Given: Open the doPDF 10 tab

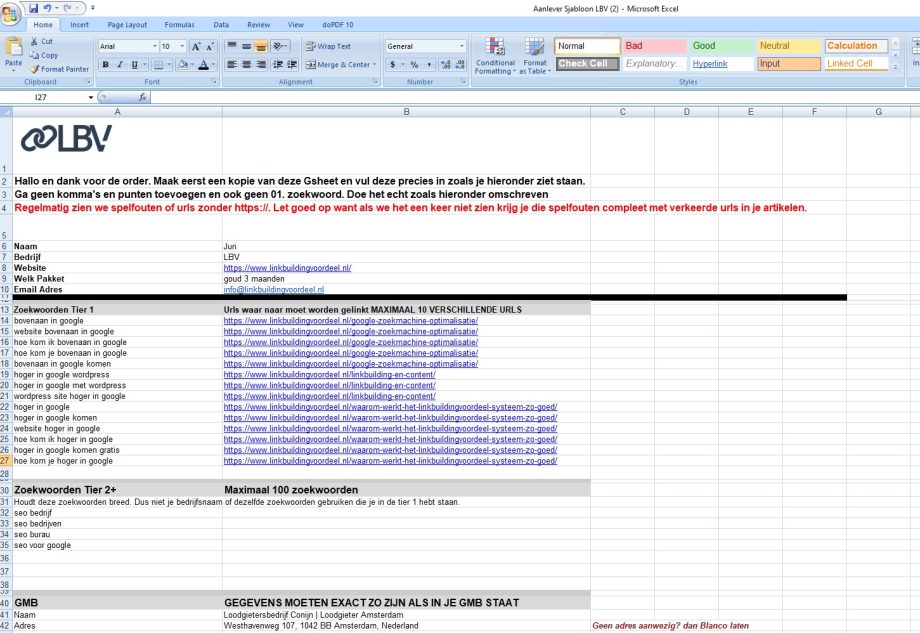Looking at the screenshot, I should pyautogui.click(x=337, y=25).
